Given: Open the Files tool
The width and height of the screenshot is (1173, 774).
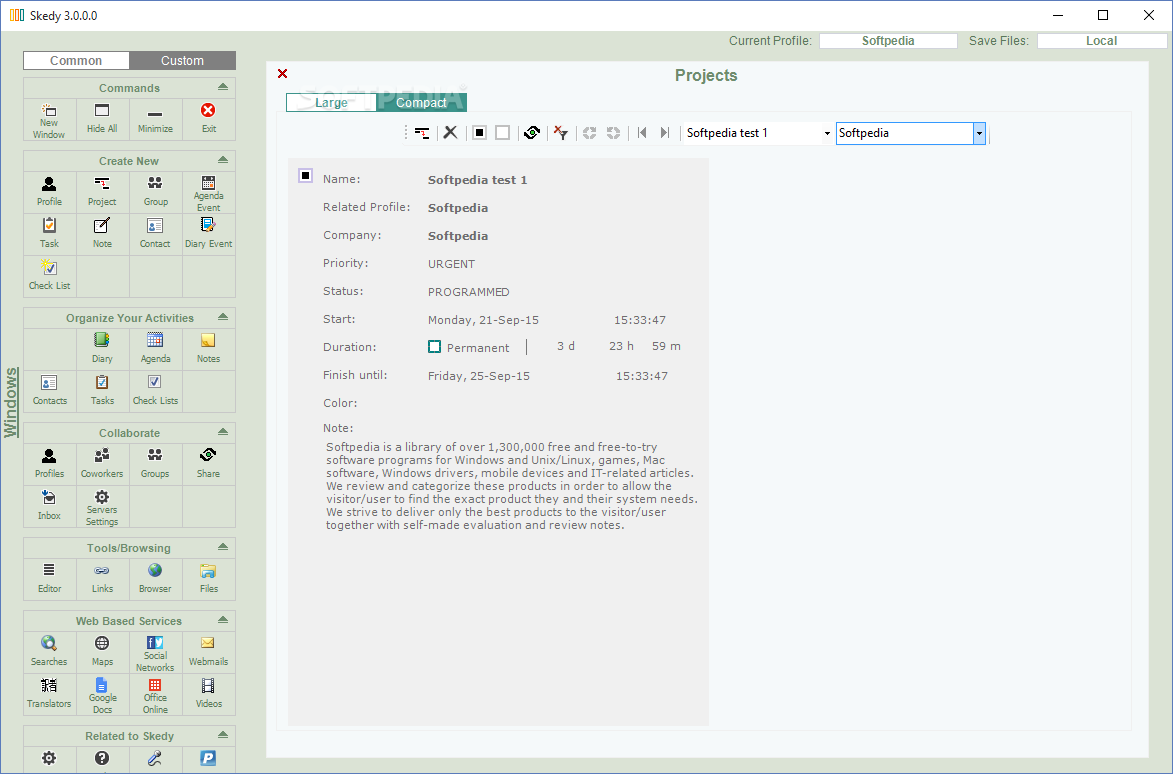Looking at the screenshot, I should 209,580.
